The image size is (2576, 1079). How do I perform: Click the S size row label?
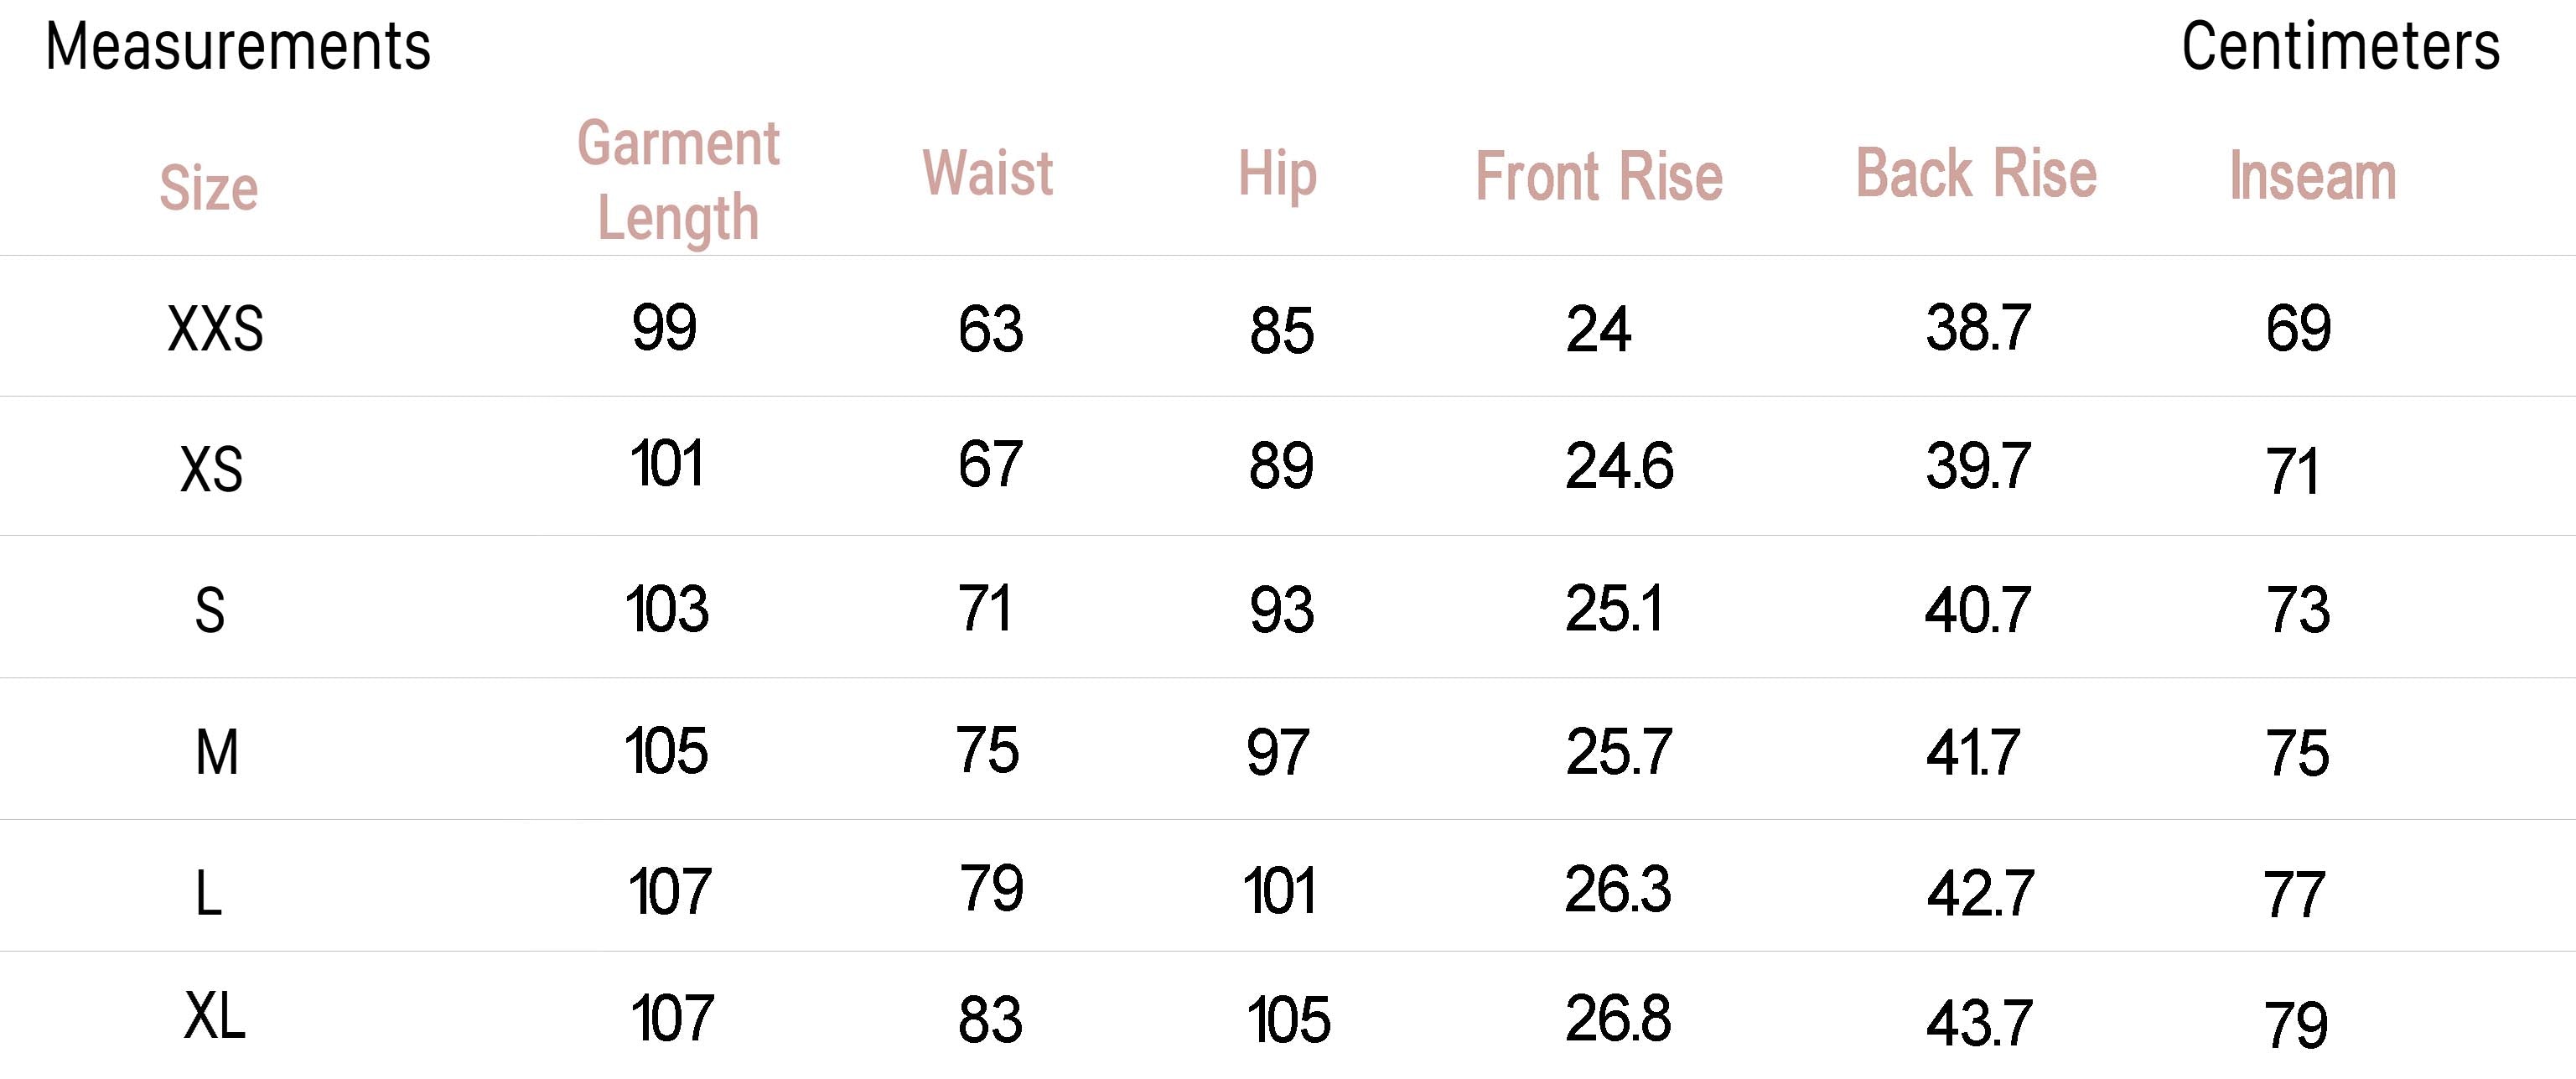(x=209, y=610)
